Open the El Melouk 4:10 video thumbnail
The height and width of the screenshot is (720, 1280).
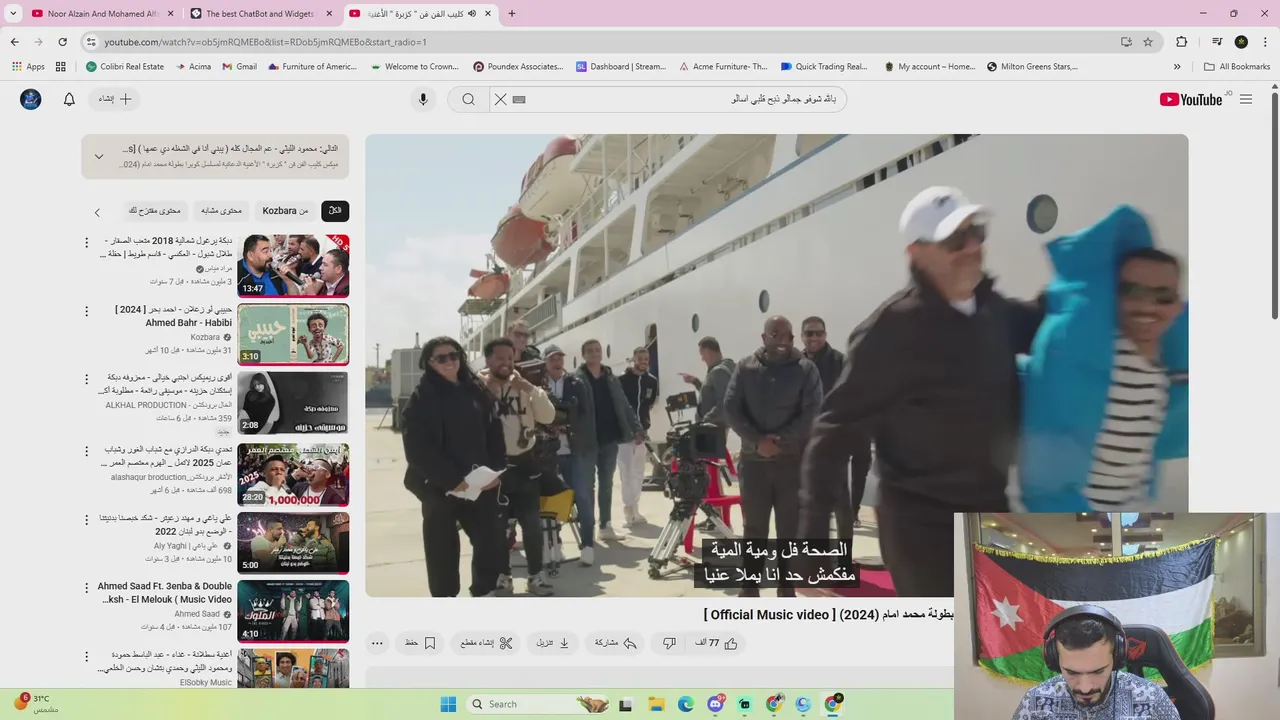click(293, 611)
